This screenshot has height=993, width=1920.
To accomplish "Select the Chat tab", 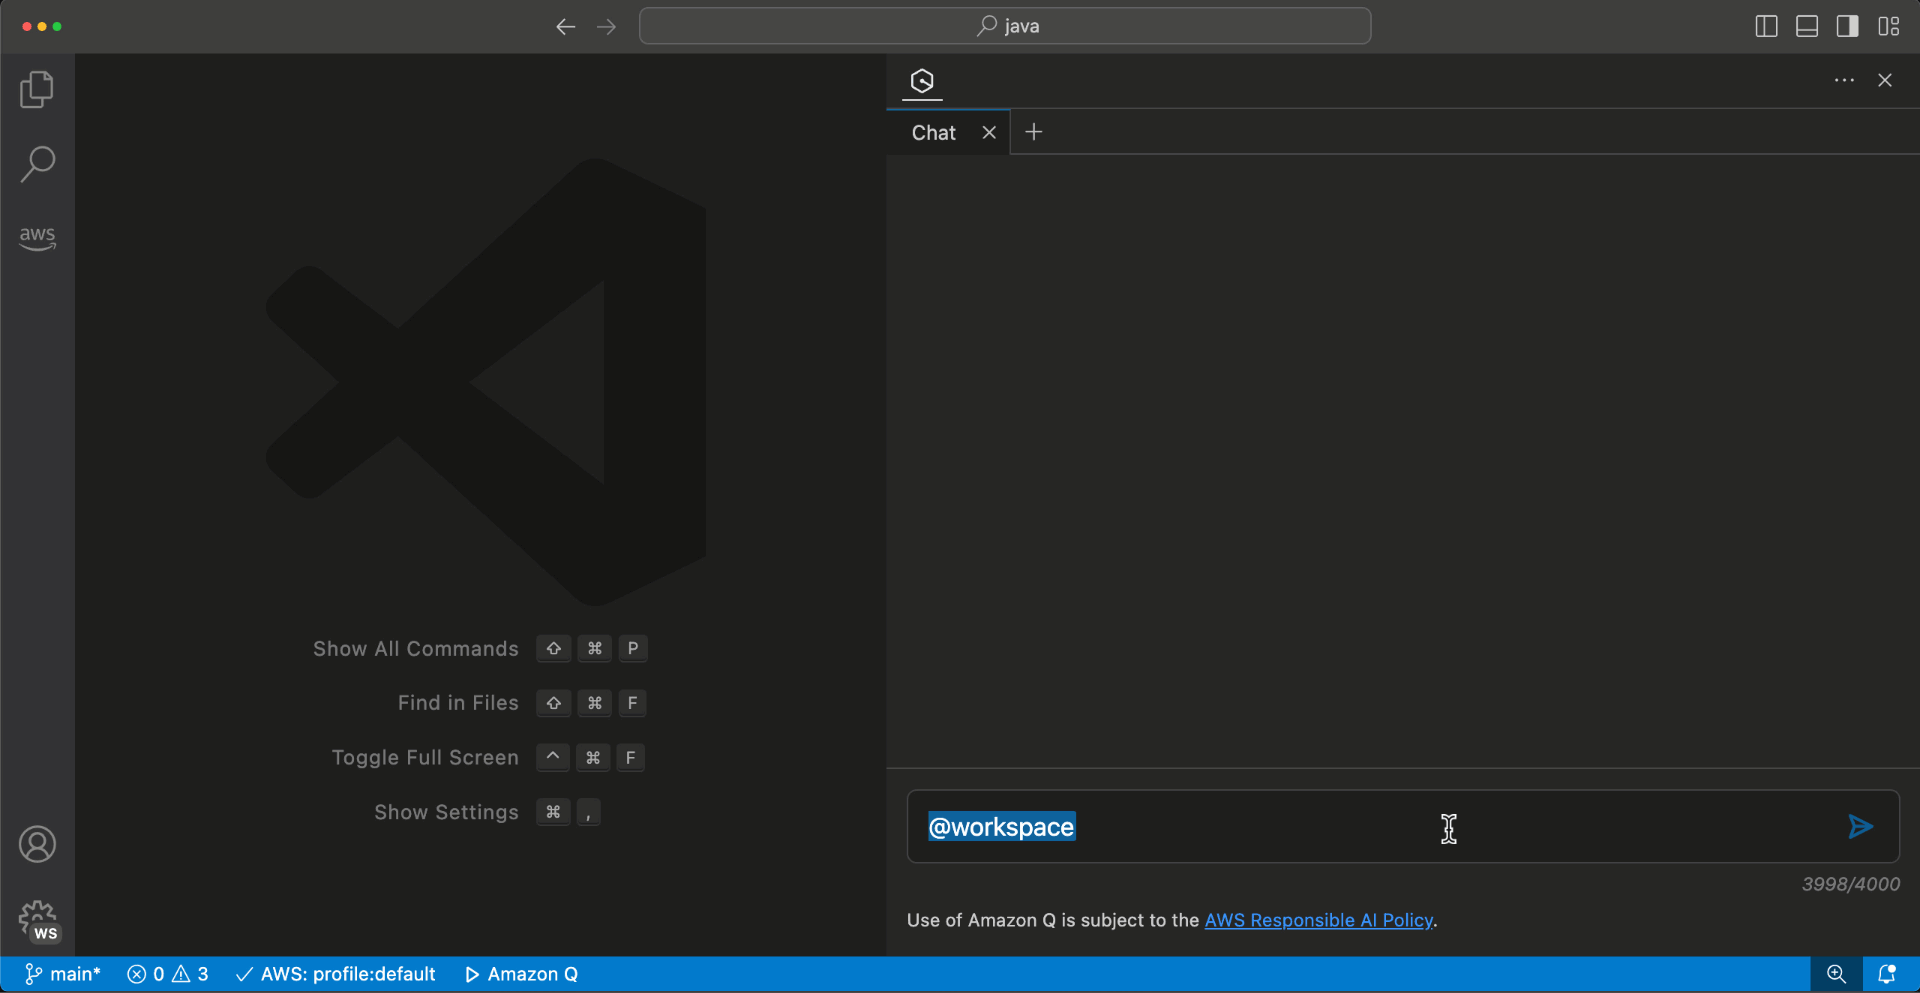I will coord(932,132).
